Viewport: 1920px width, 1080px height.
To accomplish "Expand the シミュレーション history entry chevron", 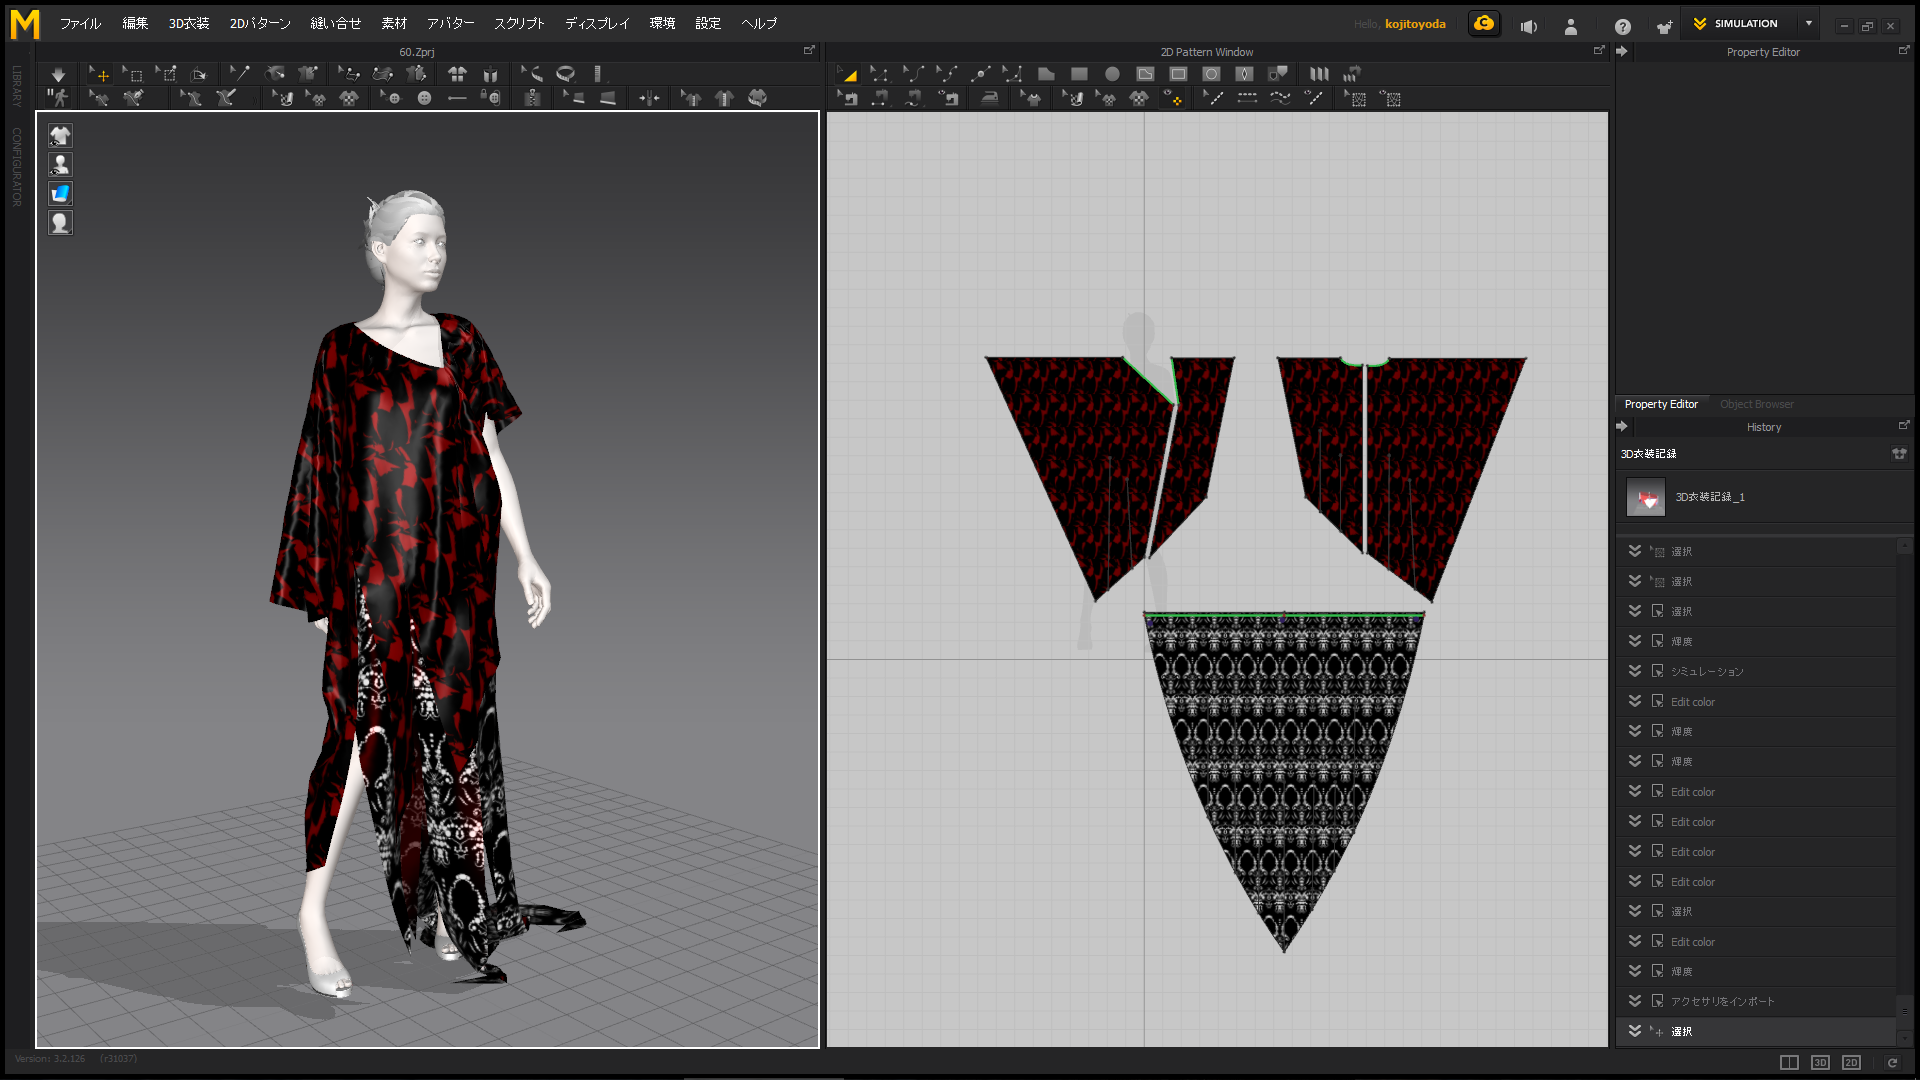I will coord(1635,671).
